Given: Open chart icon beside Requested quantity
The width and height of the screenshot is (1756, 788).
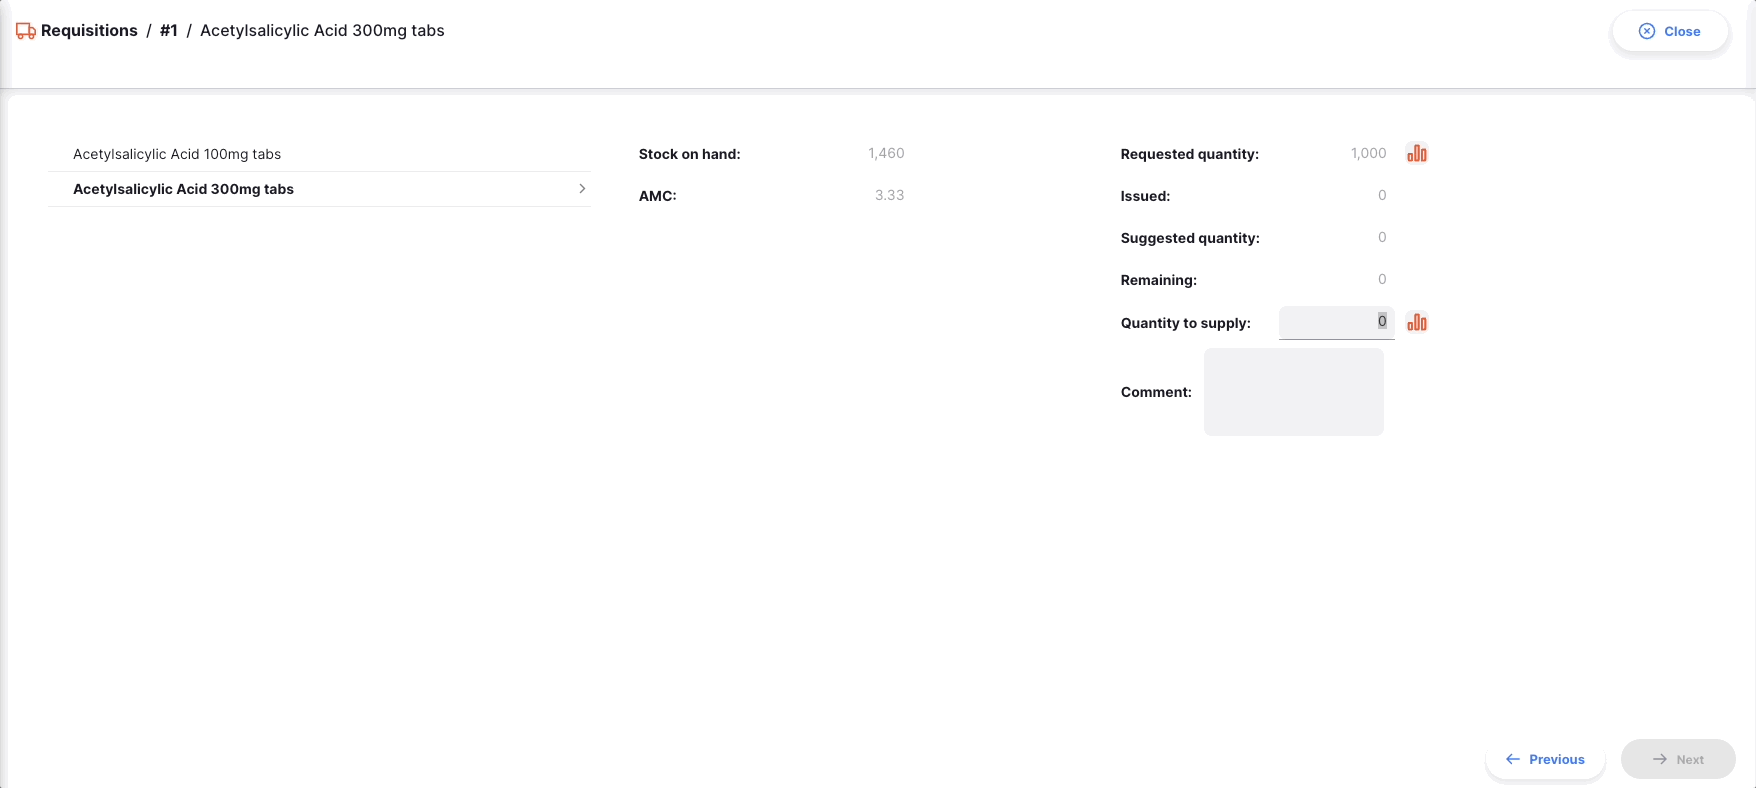Looking at the screenshot, I should pos(1417,153).
